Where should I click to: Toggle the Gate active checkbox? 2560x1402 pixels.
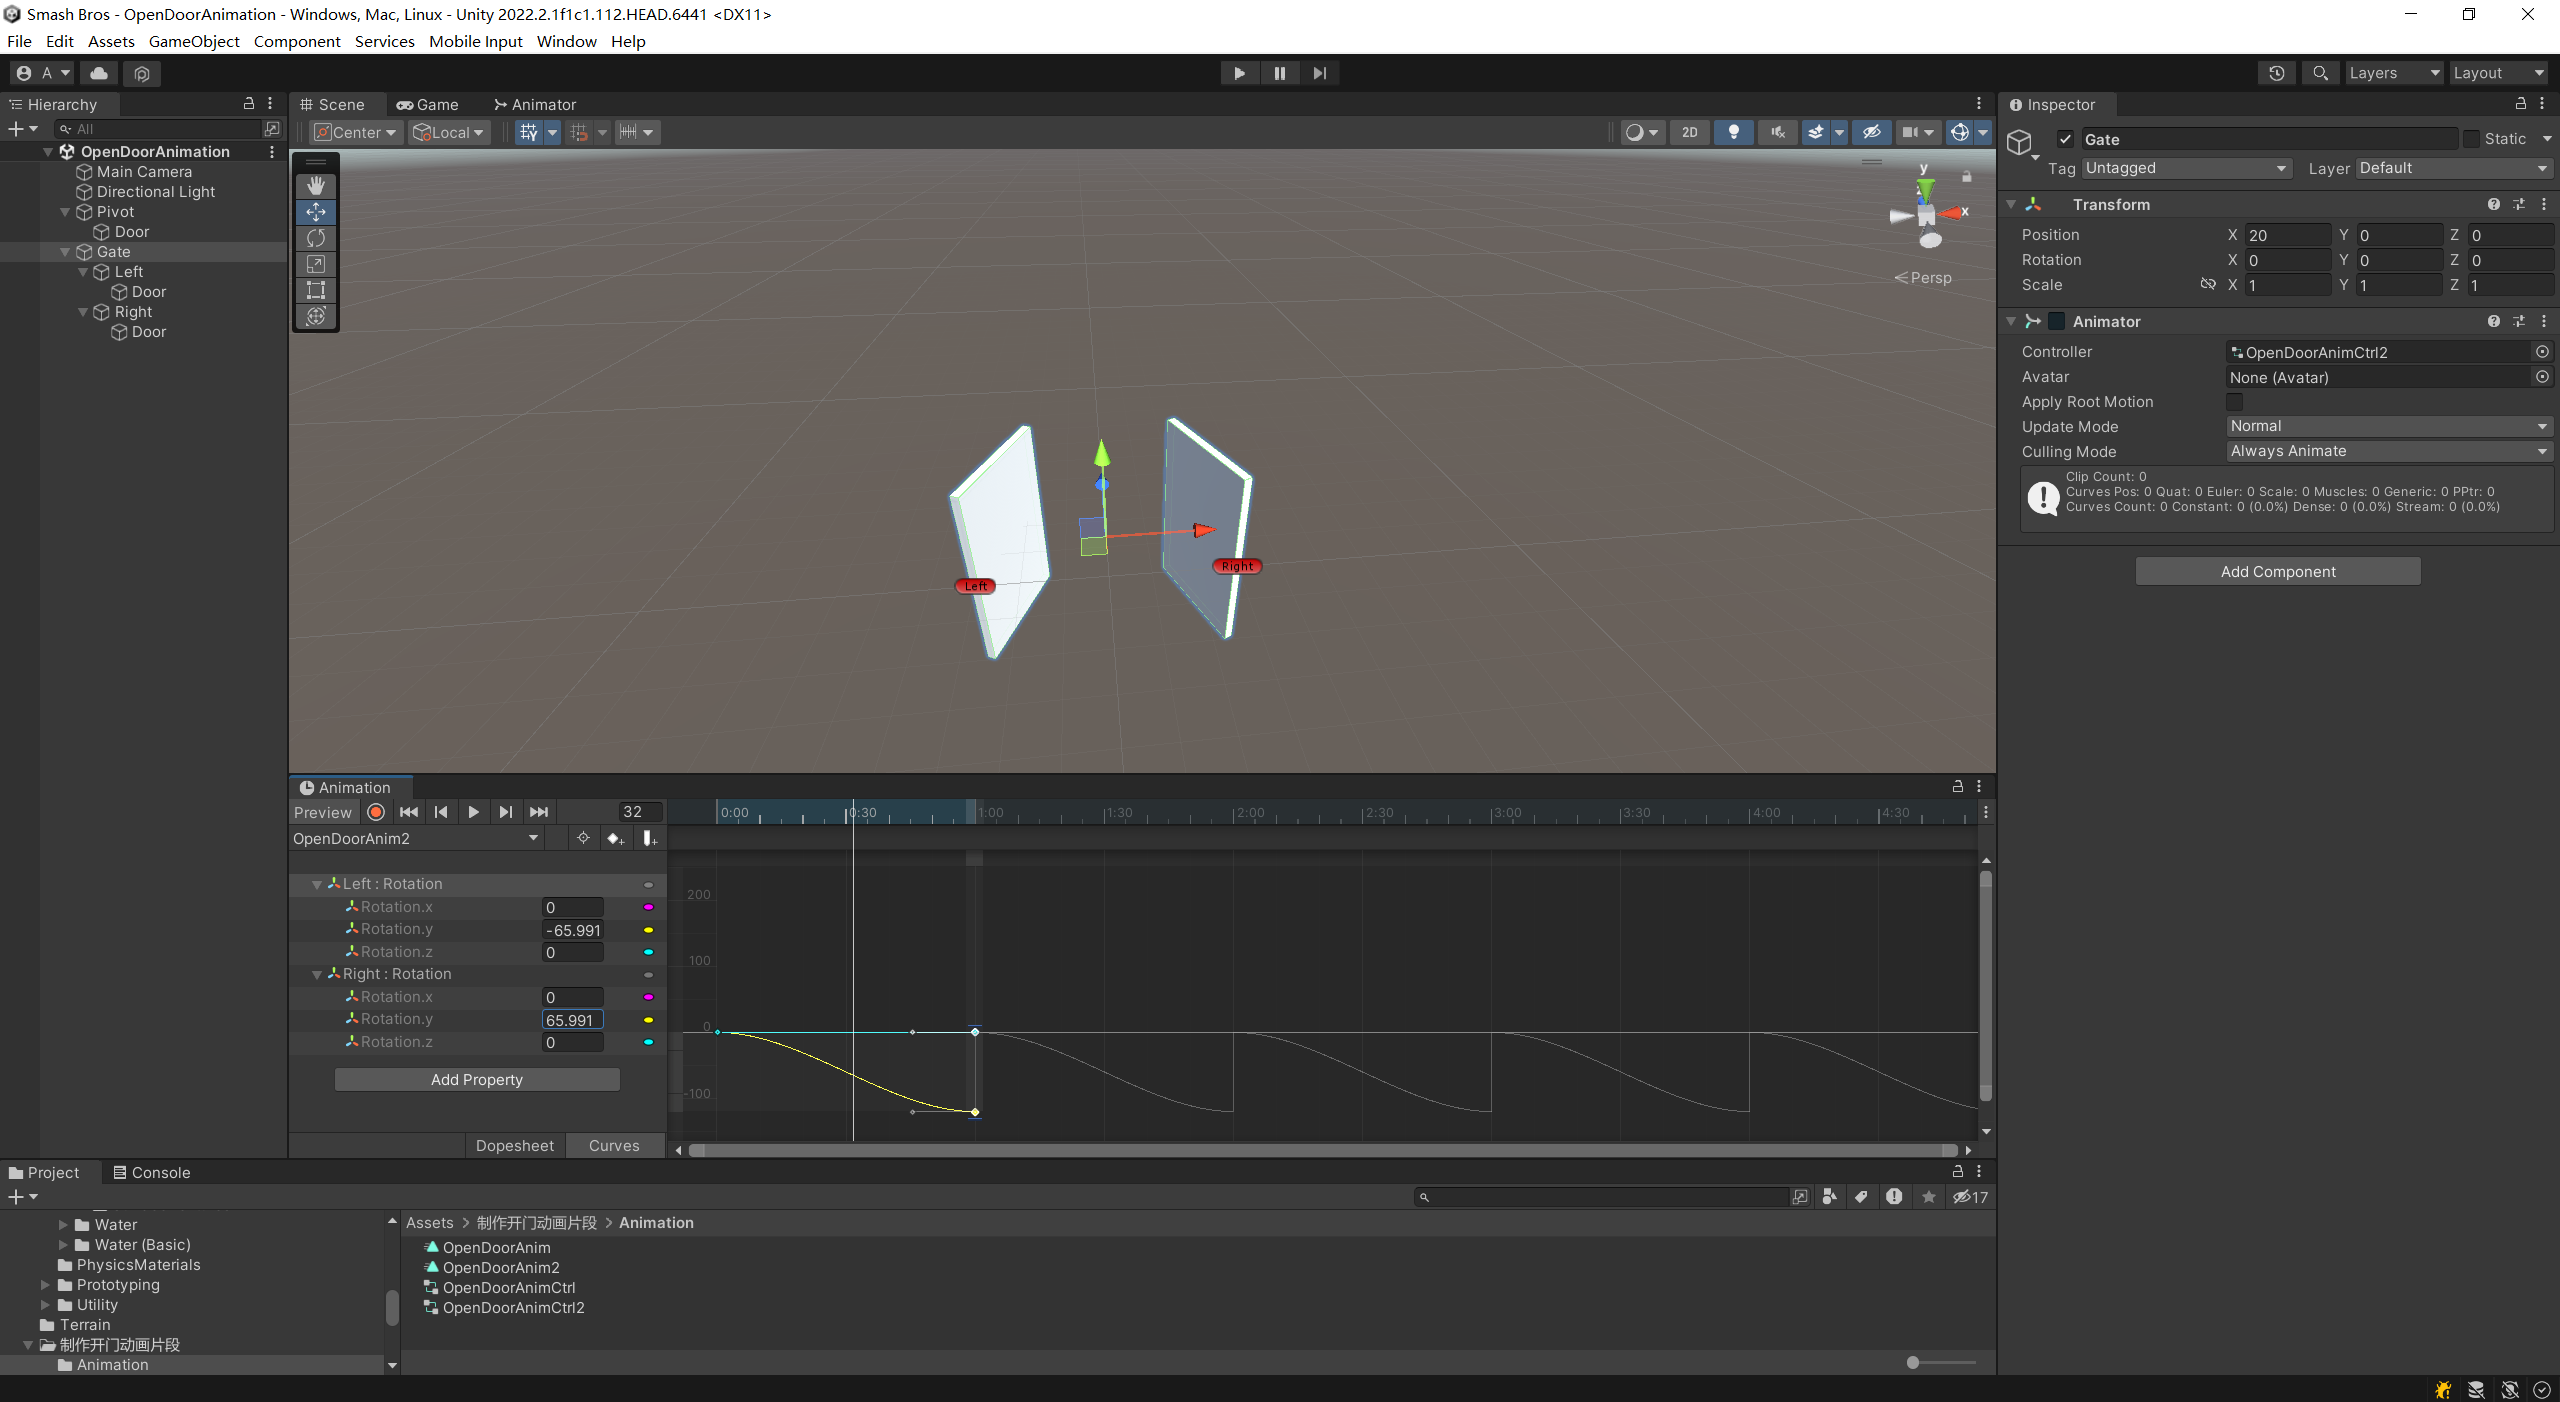(2065, 139)
